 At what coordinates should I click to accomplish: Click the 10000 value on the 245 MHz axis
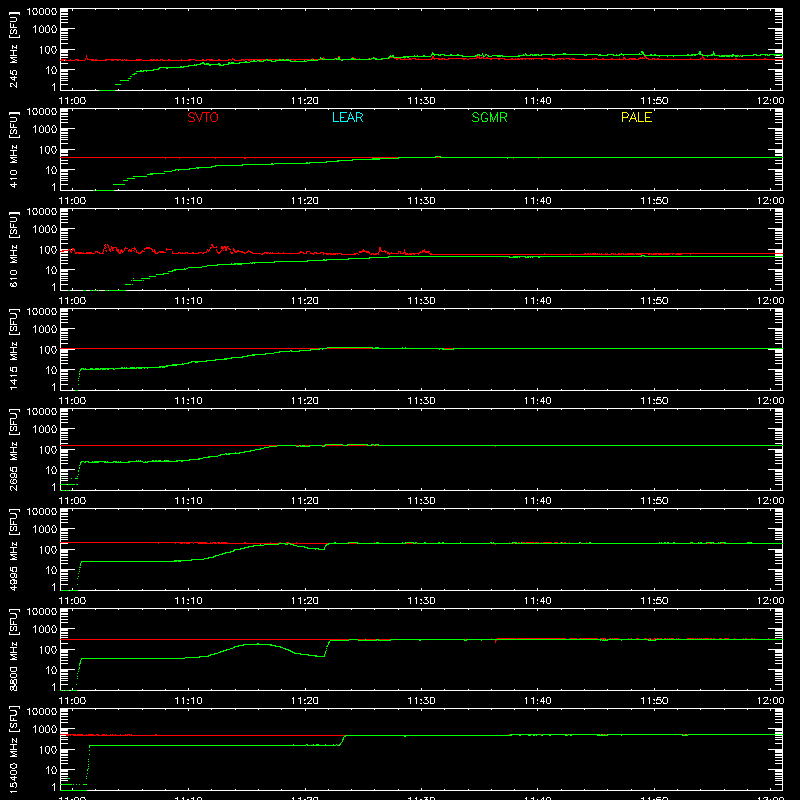coord(42,12)
